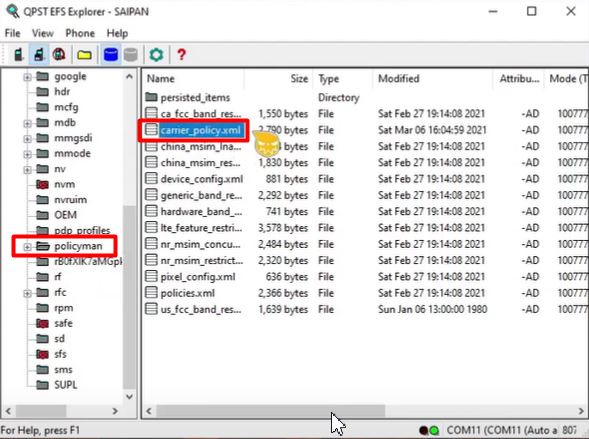
Task: Click the nvm red locked folder icon
Action: point(42,184)
